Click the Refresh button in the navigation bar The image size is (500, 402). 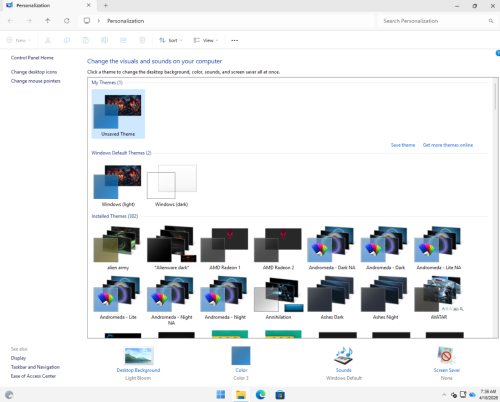[x=67, y=21]
